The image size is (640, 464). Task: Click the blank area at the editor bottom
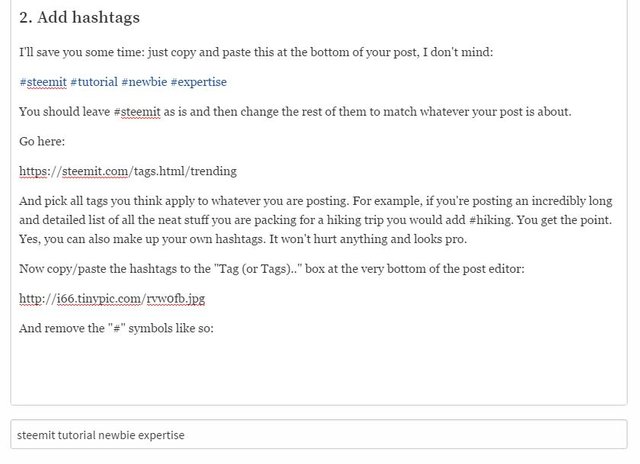318,375
